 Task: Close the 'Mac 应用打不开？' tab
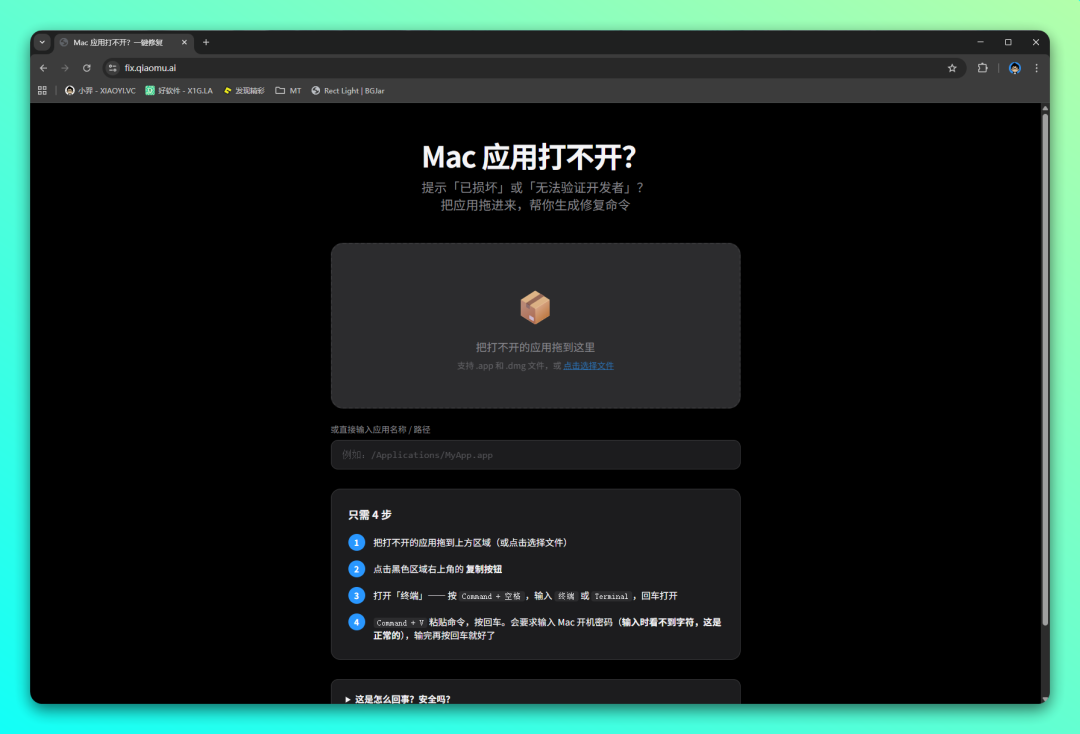[x=184, y=42]
